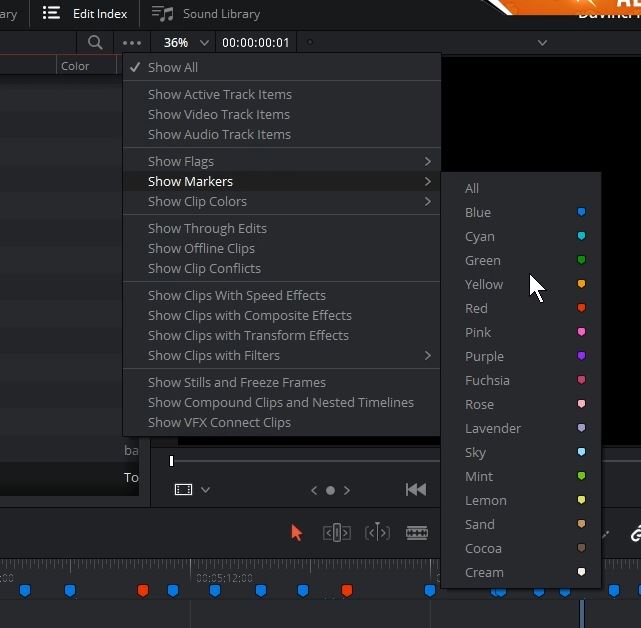The height and width of the screenshot is (628, 641).
Task: Filter markers by Cream
Action: [521, 572]
